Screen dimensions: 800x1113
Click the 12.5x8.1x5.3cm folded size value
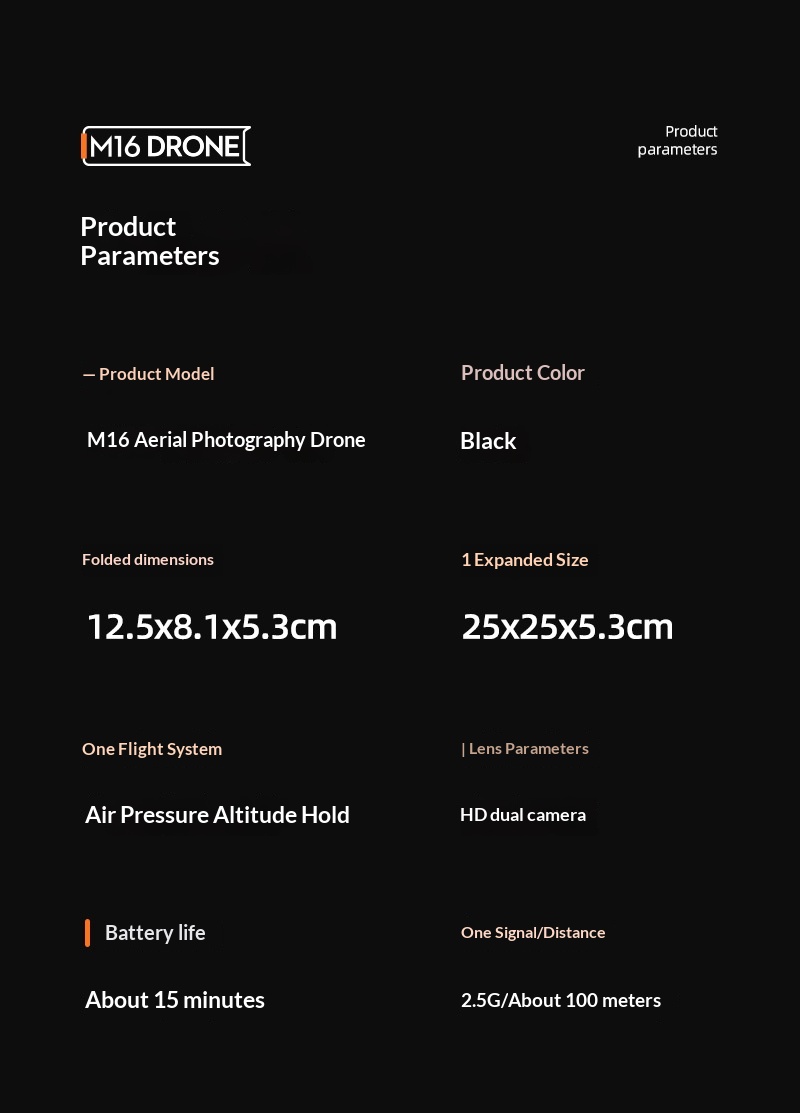pos(212,627)
